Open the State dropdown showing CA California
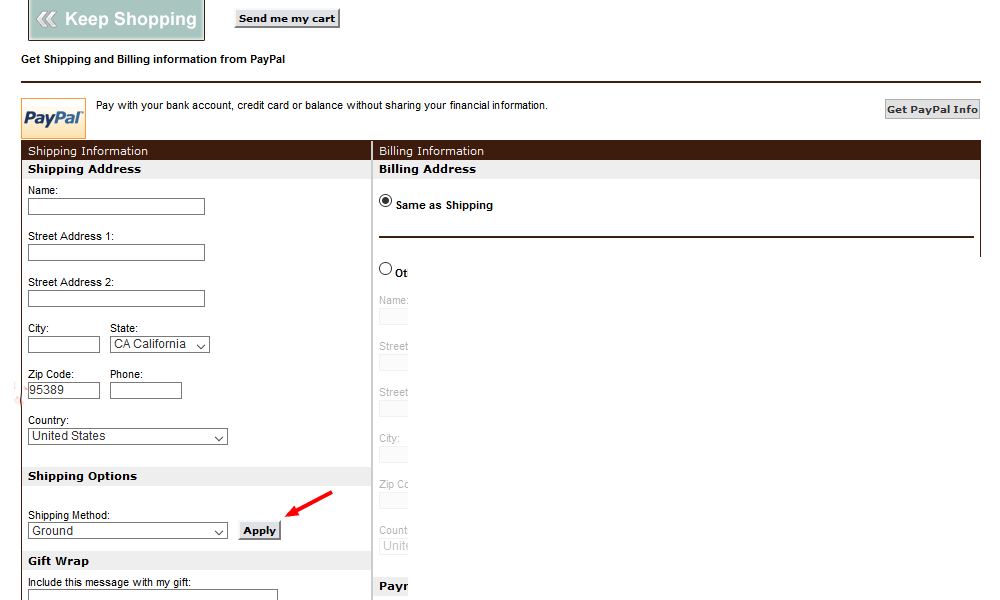 tap(160, 345)
